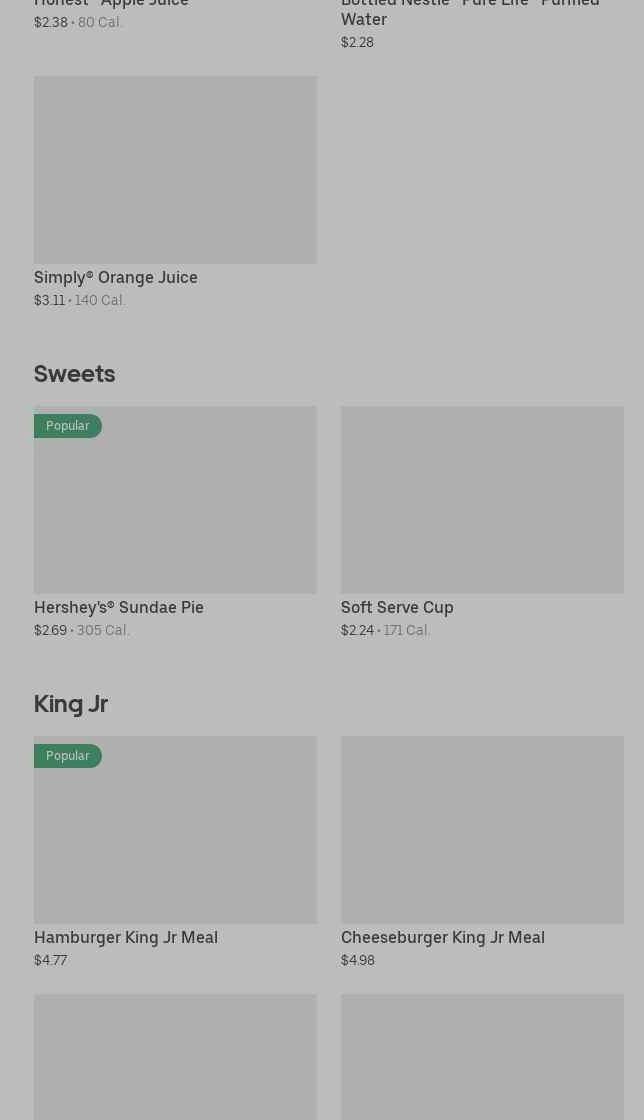
Task: Choose the Soft Serve Cup name
Action: click(x=397, y=607)
